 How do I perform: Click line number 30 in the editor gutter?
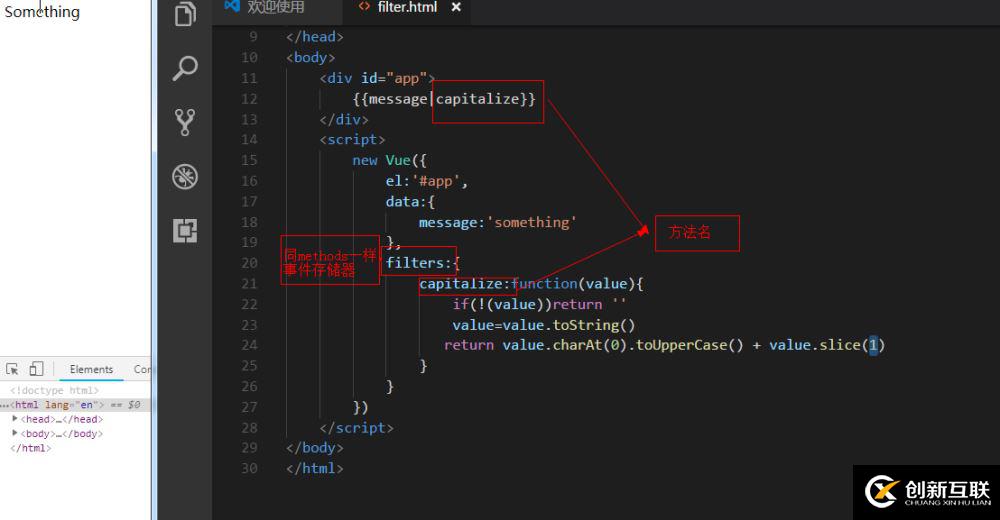(249, 468)
